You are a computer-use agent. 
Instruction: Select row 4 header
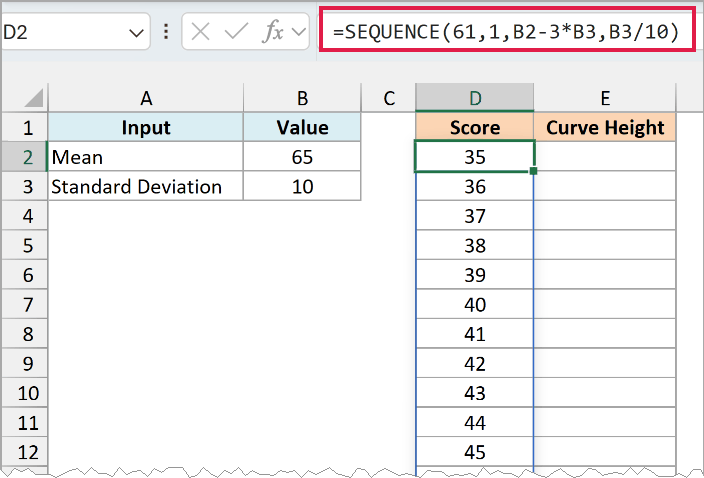click(25, 216)
